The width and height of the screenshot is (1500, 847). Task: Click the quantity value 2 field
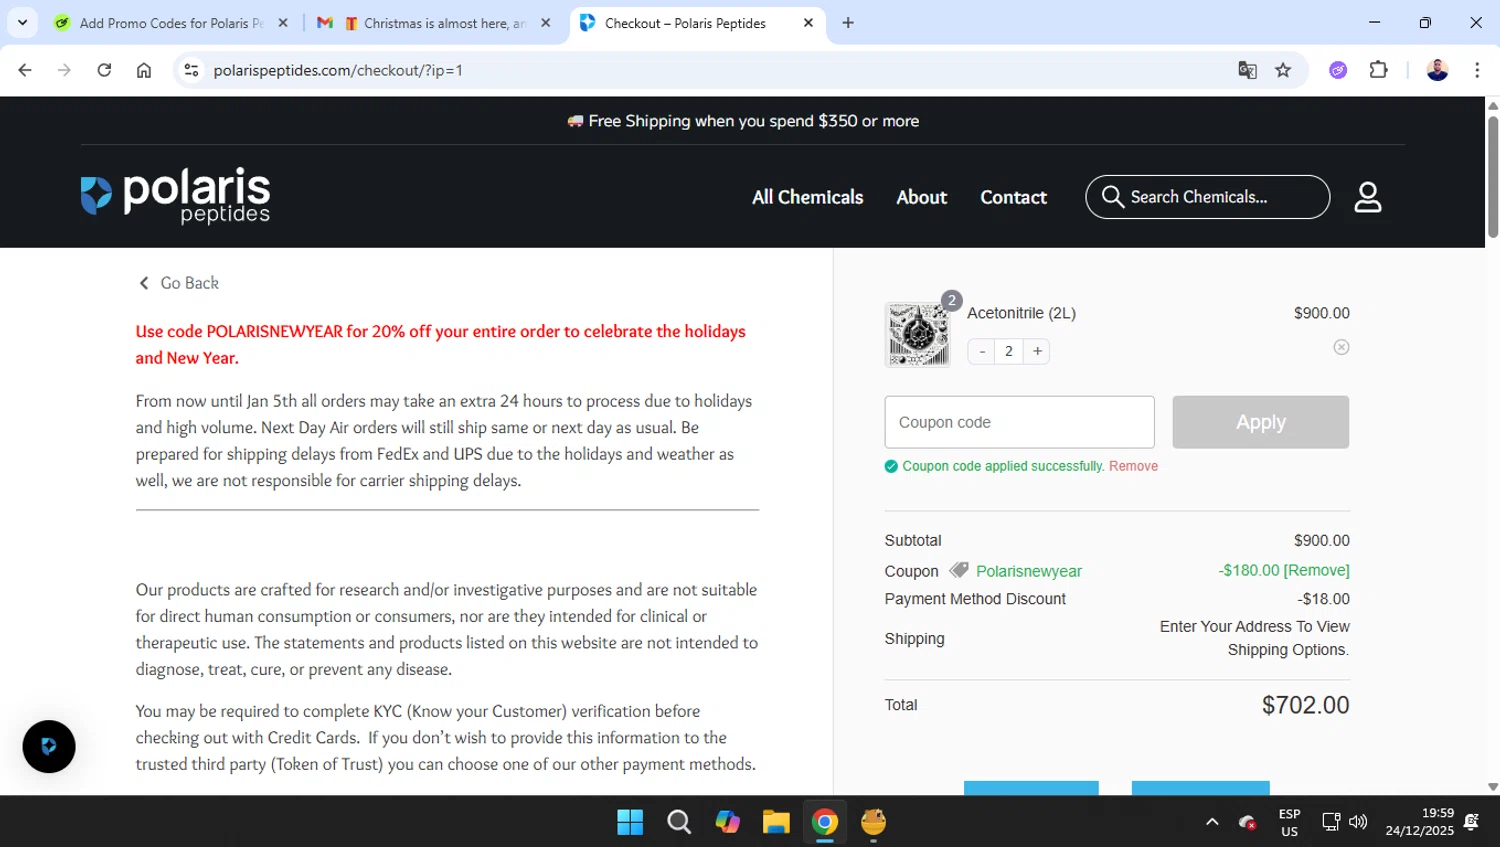coord(1009,351)
